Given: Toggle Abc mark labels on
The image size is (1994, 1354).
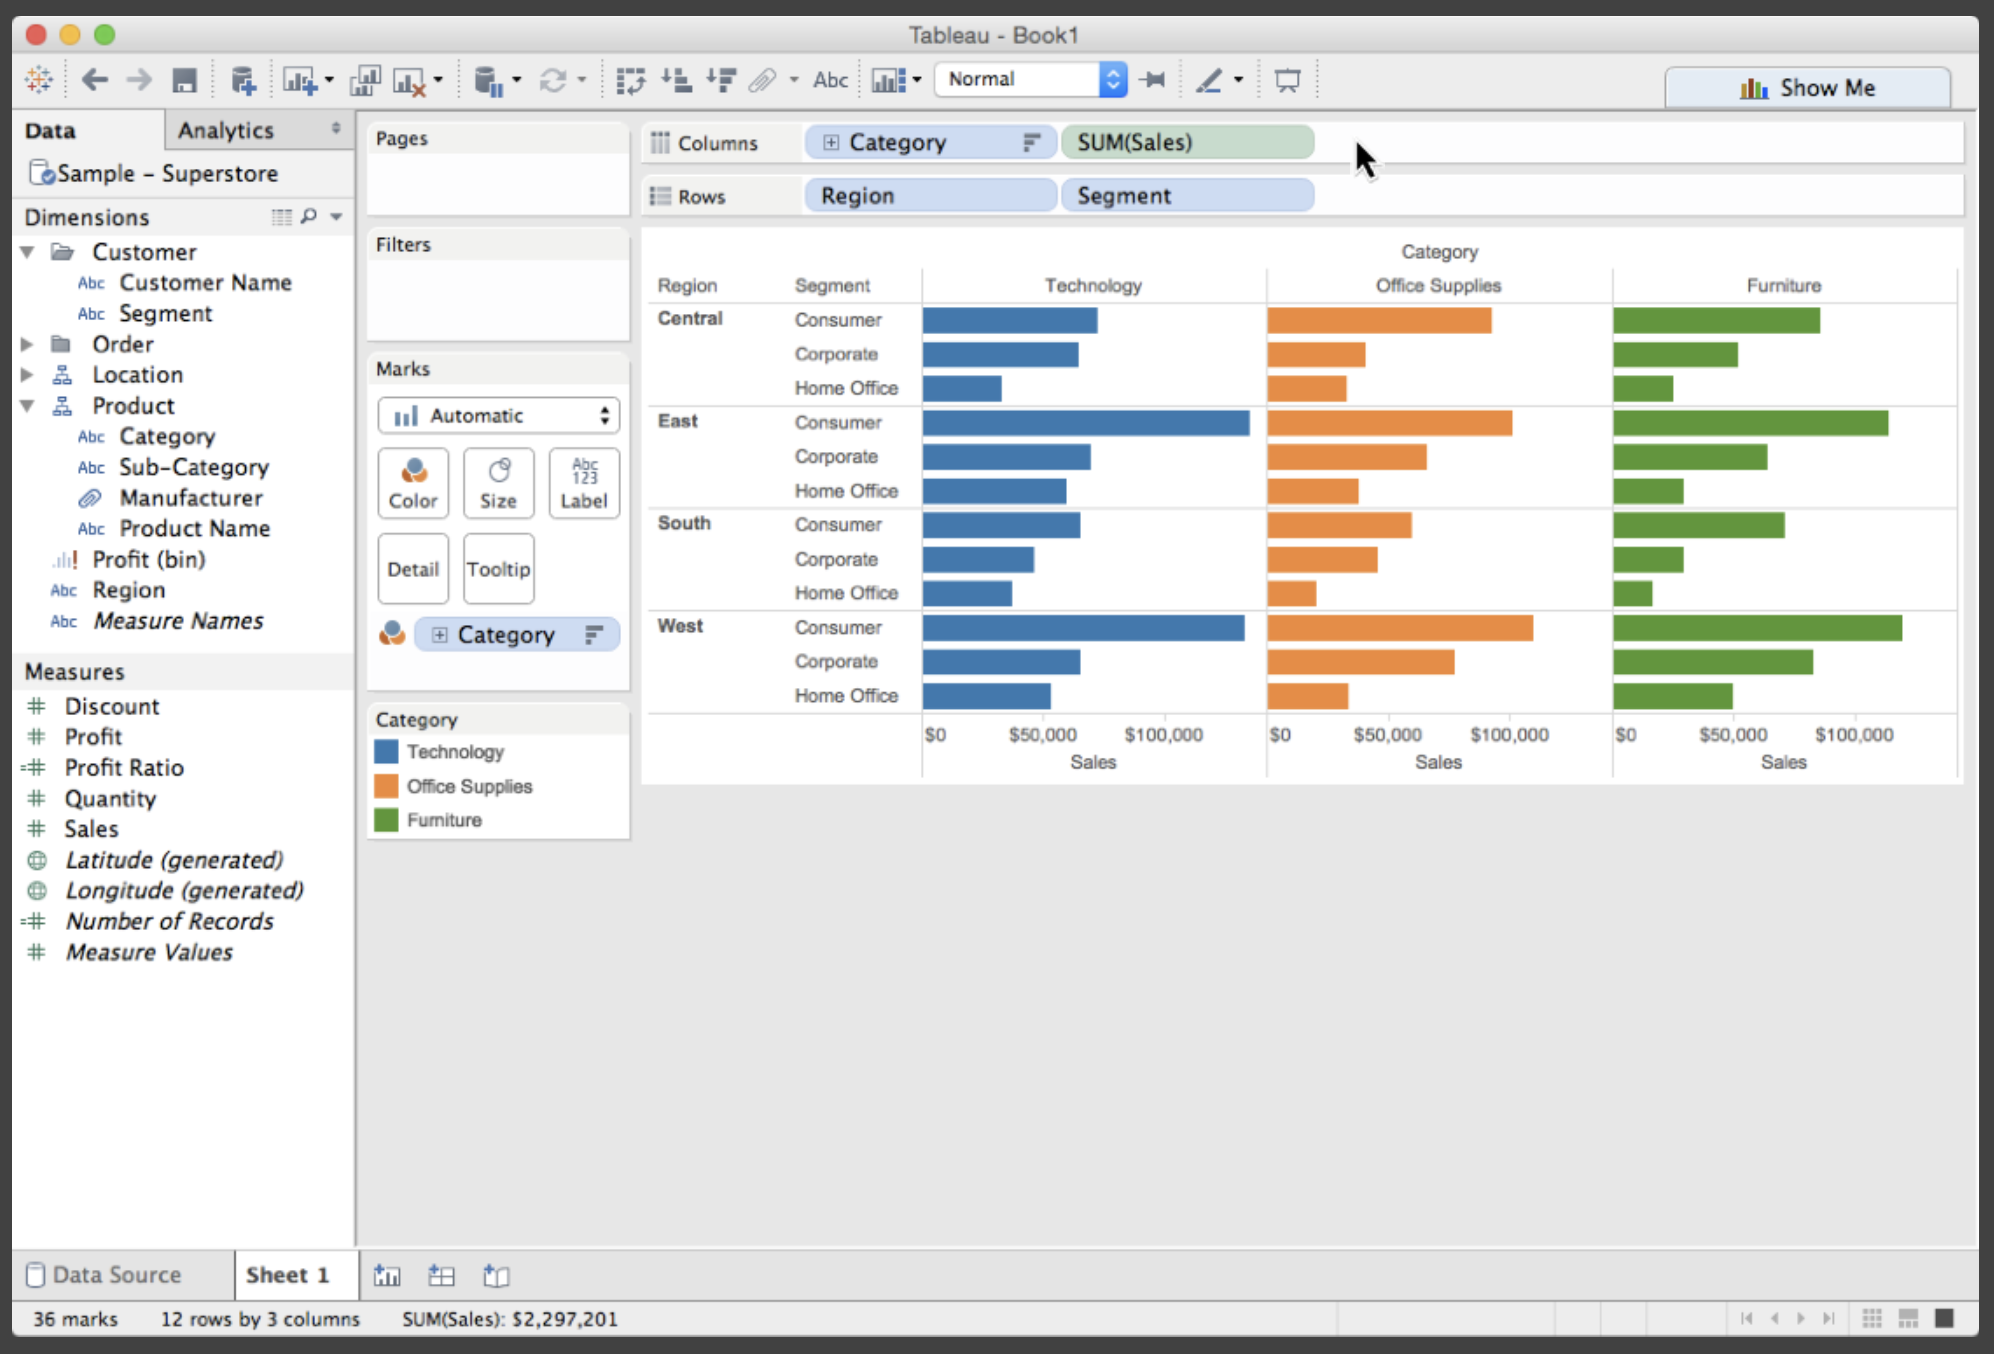Looking at the screenshot, I should [830, 80].
